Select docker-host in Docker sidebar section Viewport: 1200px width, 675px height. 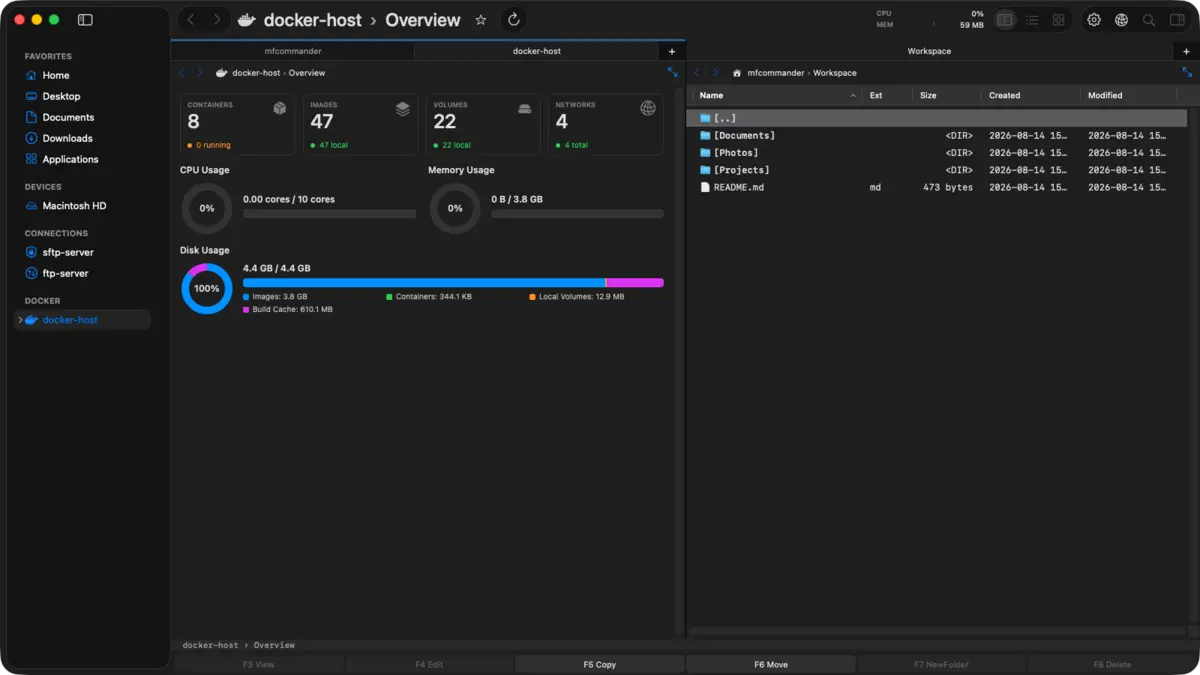tap(83, 320)
